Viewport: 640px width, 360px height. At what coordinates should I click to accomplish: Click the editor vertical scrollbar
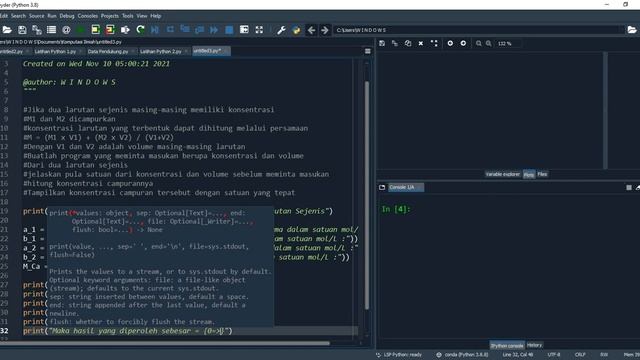click(x=367, y=195)
